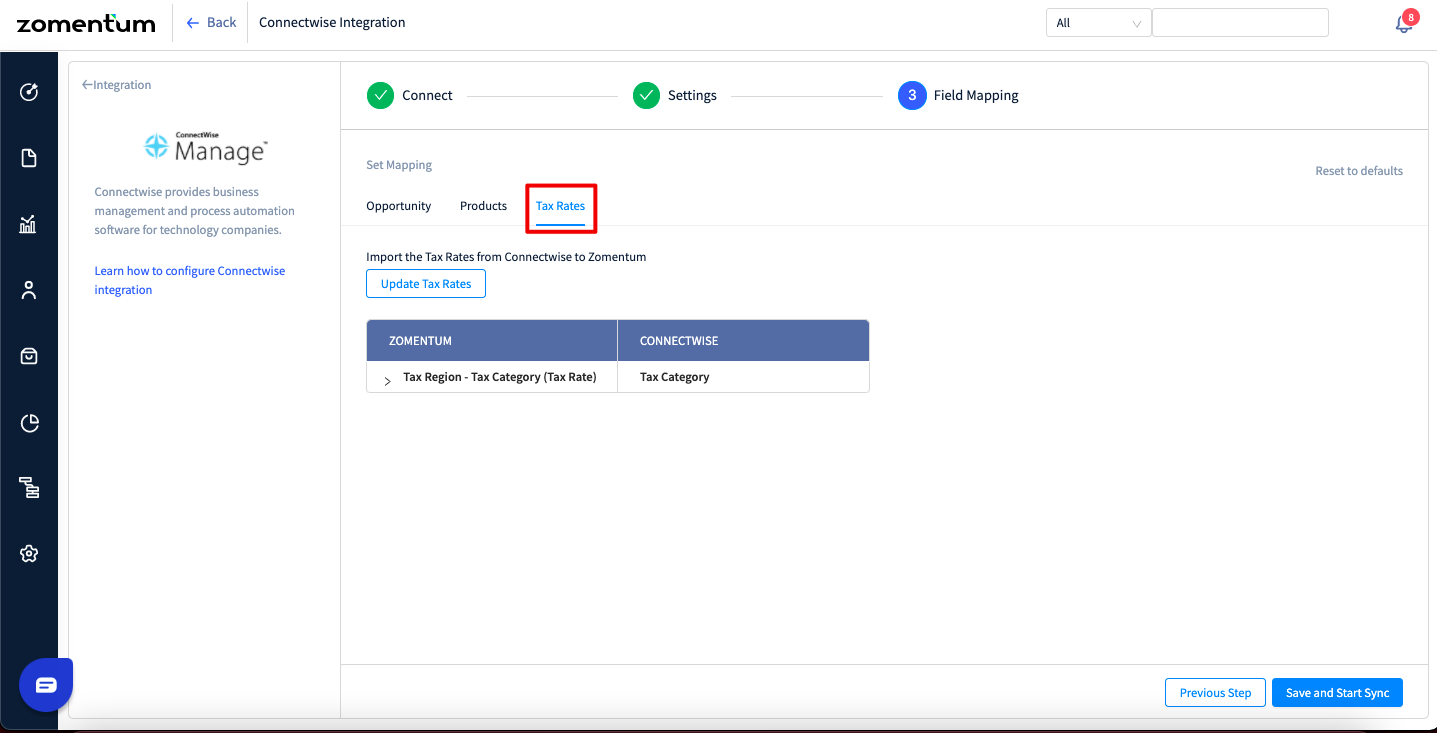Focus the top search input field
The image size is (1437, 733).
1240,23
